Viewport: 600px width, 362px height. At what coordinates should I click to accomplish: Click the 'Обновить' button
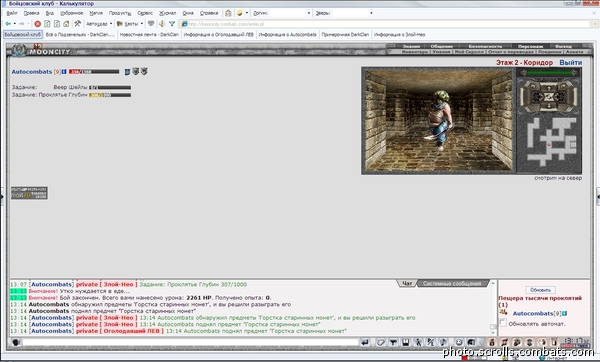click(540, 290)
